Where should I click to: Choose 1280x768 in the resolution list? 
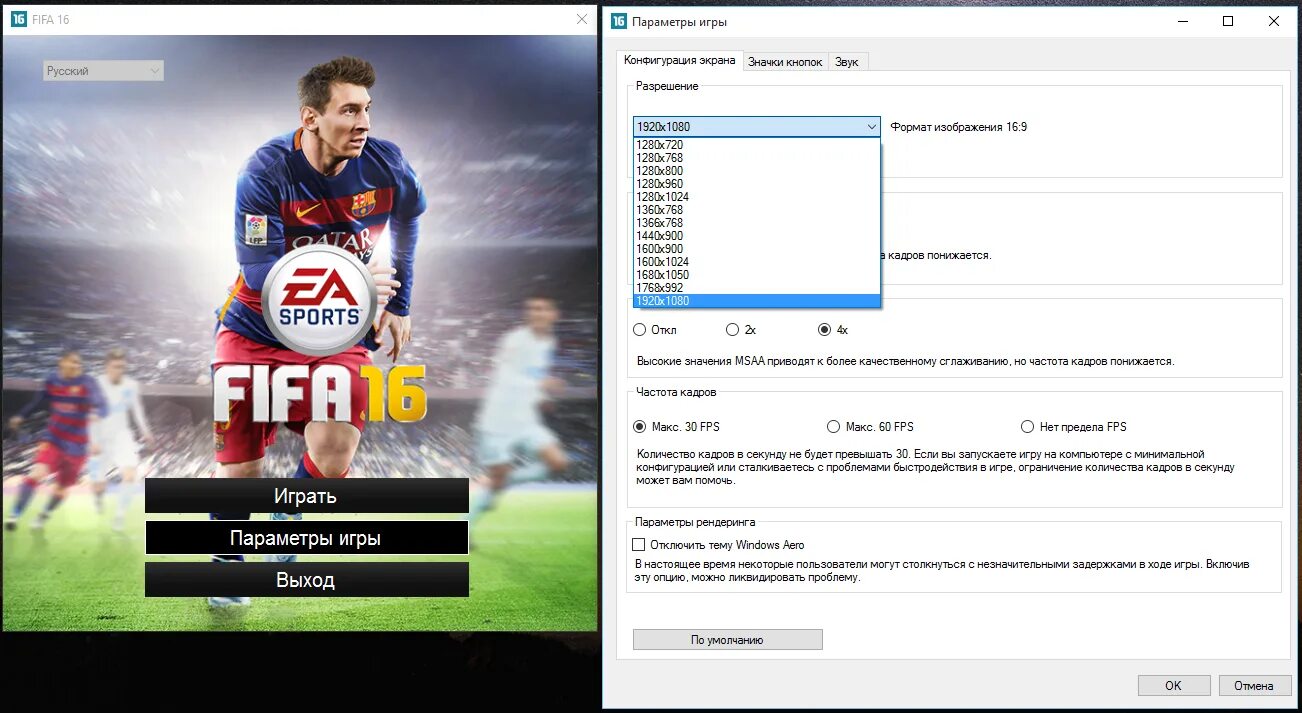[x=757, y=158]
